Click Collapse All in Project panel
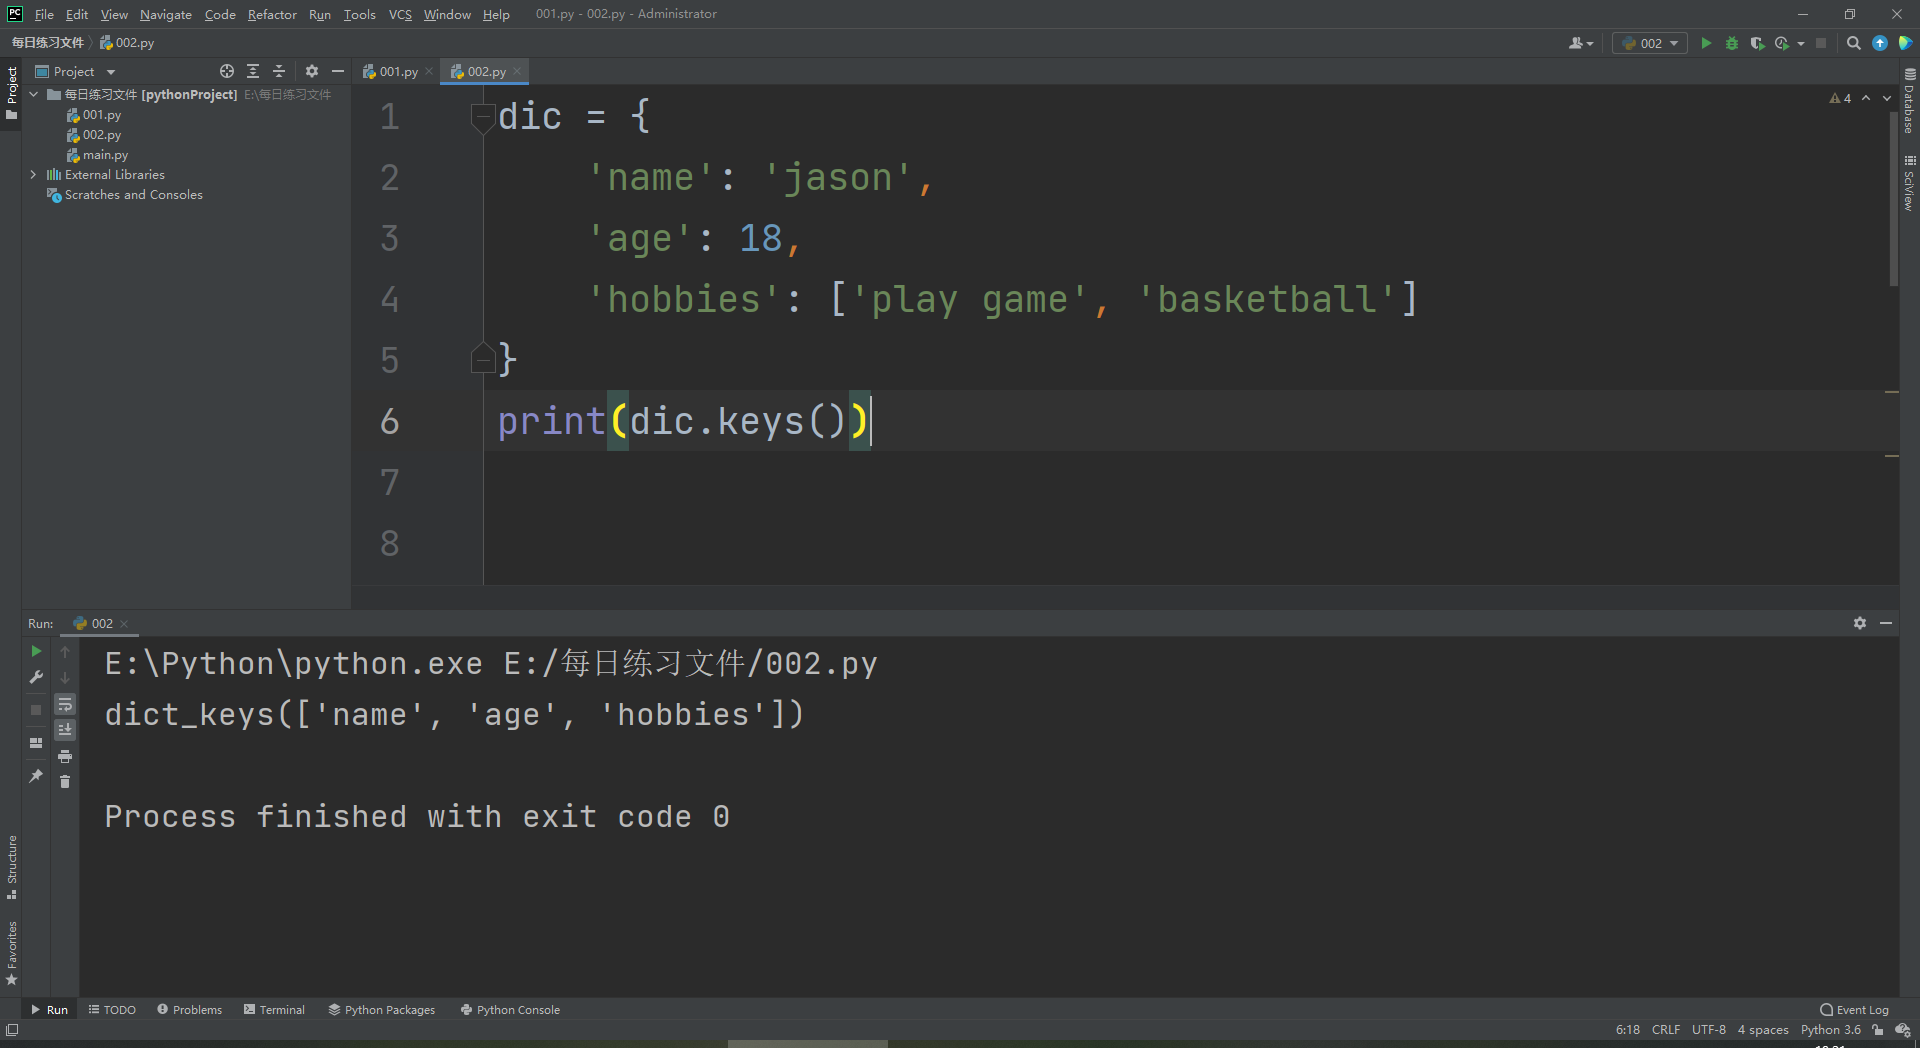This screenshot has width=1920, height=1048. click(x=279, y=71)
